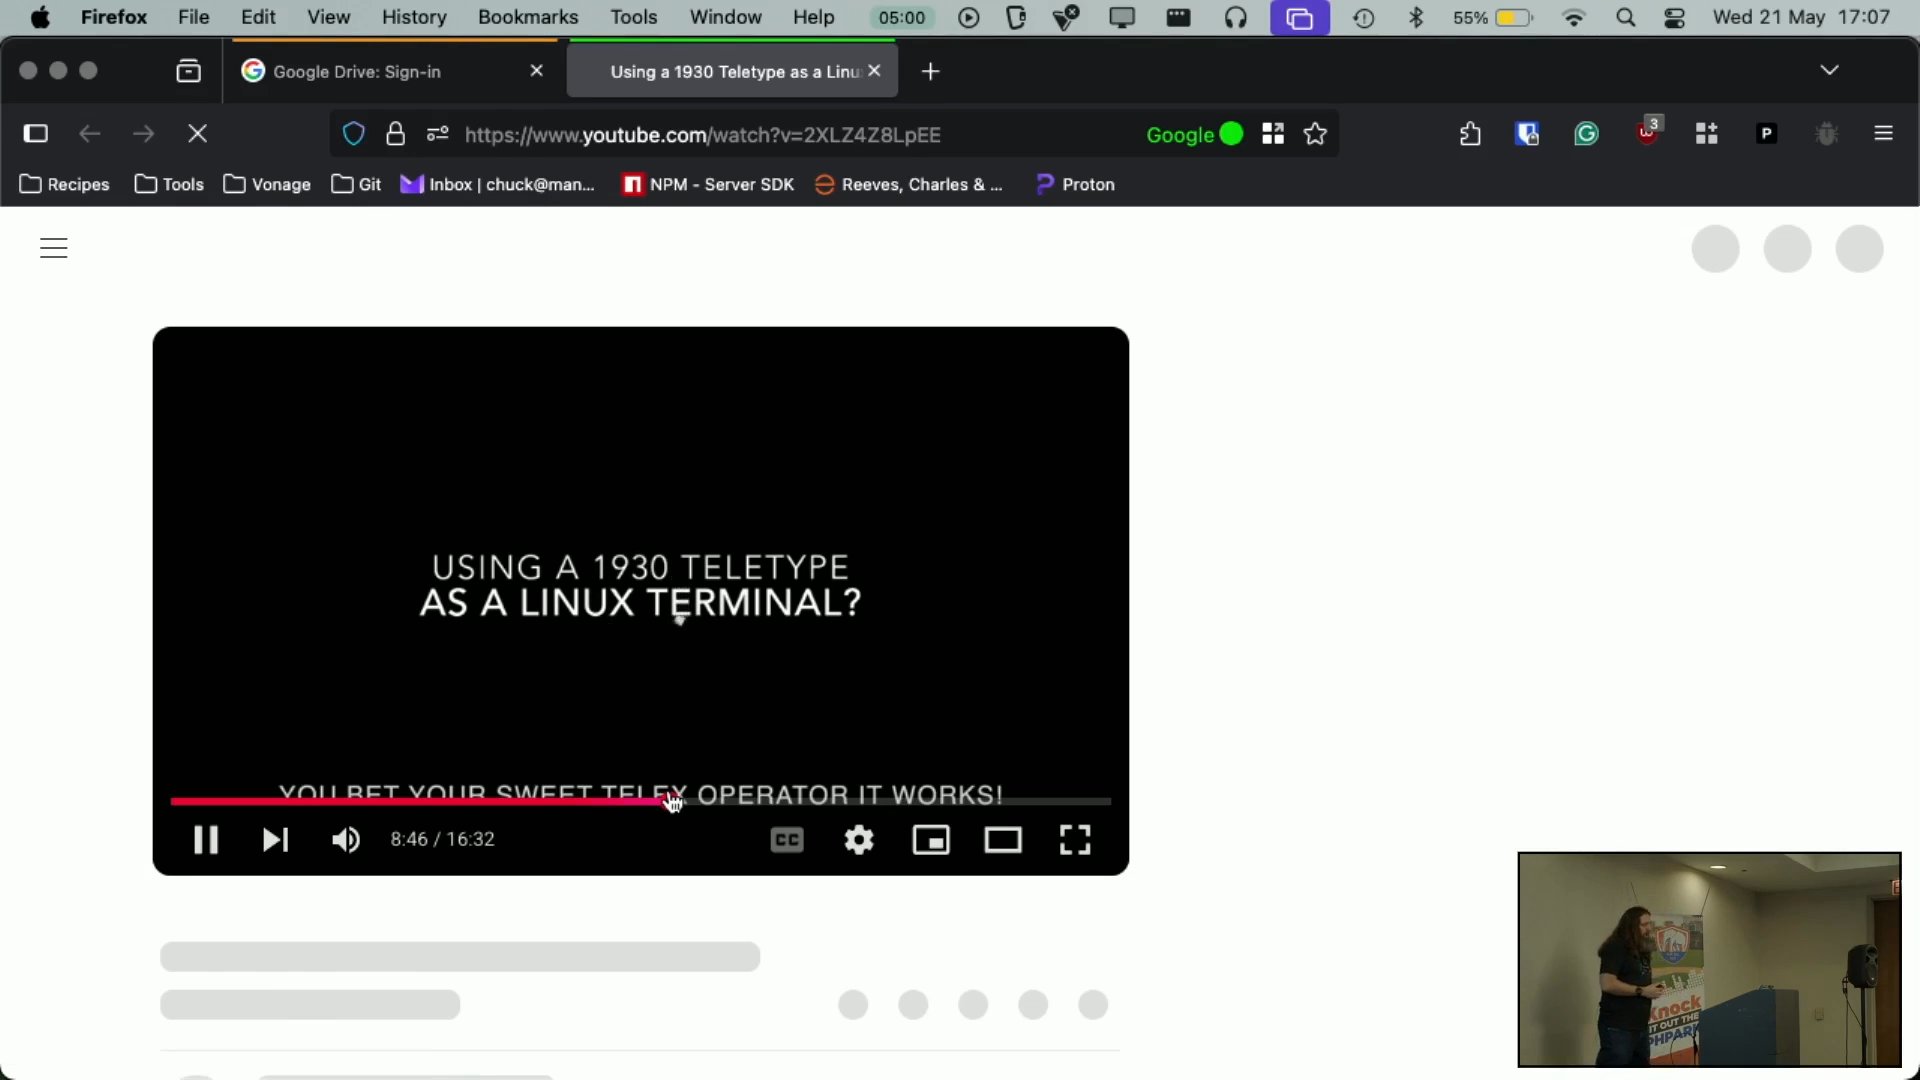Open the shield tracking protection panel
The image size is (1920, 1080).
pyautogui.click(x=353, y=133)
